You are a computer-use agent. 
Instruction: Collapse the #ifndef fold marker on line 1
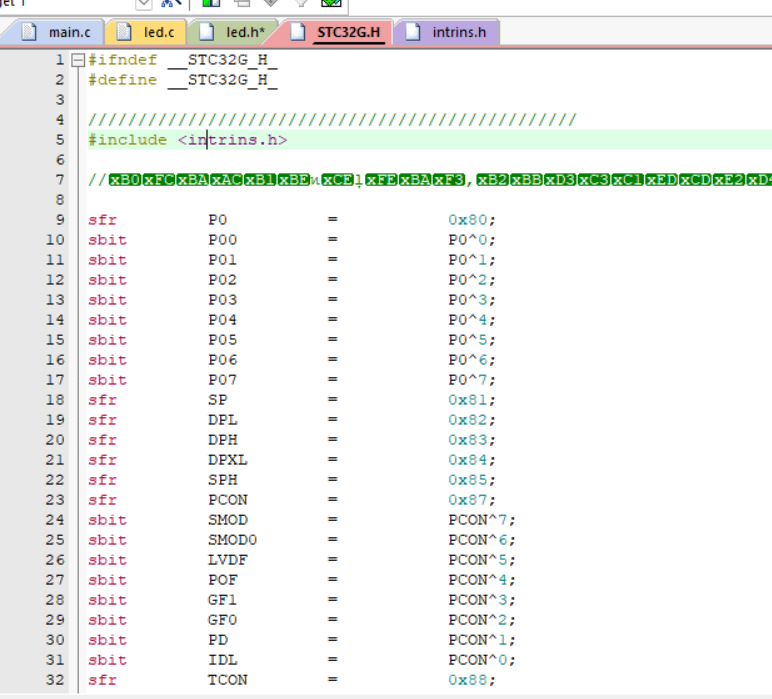[78, 60]
